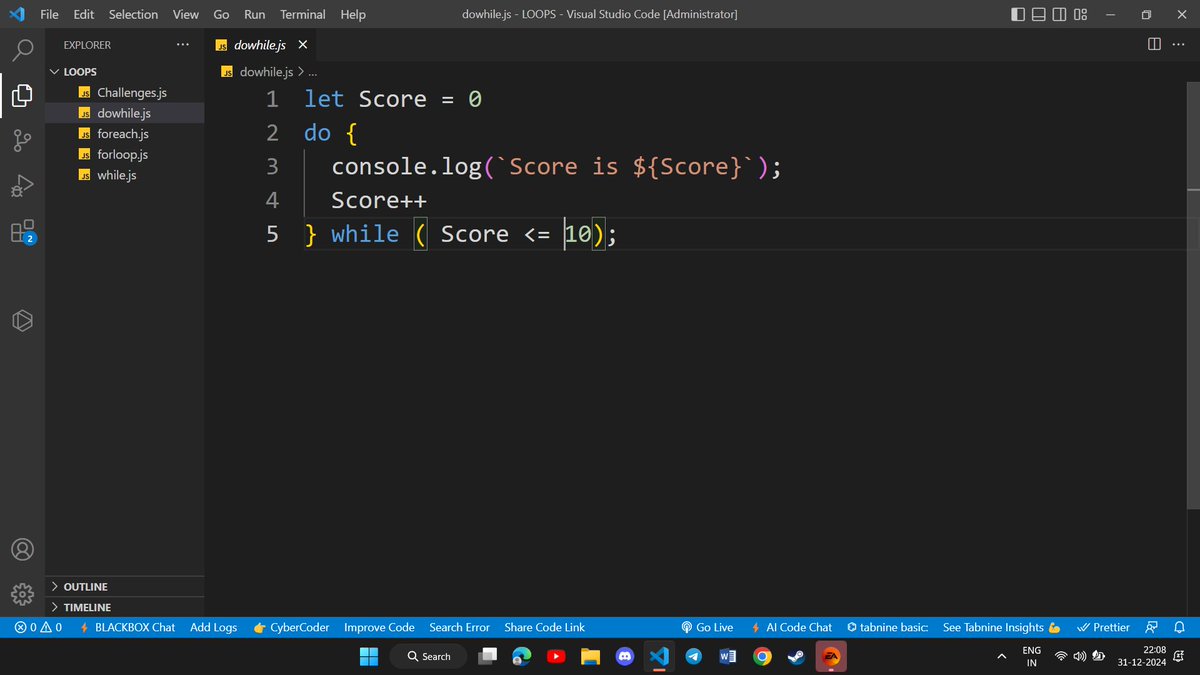Click the Go Live server button
This screenshot has height=675, width=1200.
point(707,627)
